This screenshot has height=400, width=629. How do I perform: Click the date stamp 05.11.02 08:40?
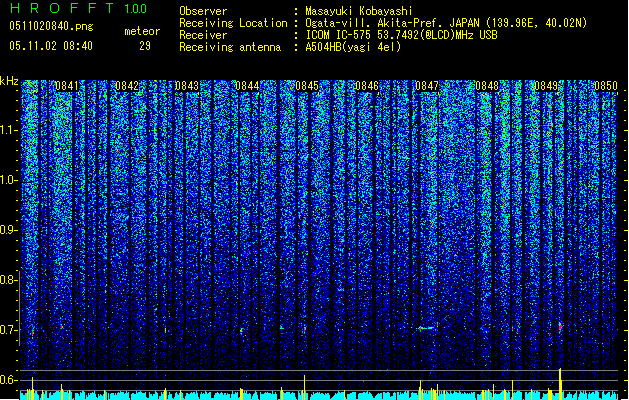(51, 46)
